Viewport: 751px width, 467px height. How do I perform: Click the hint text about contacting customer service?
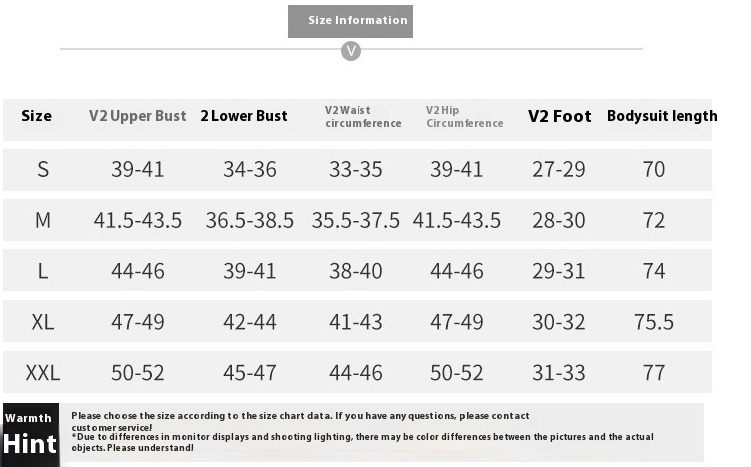[x=300, y=421]
